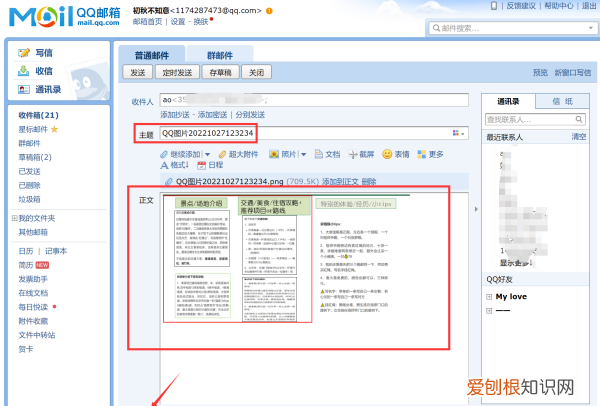Click the 存草稿 save draft button
The height and width of the screenshot is (406, 600).
[x=220, y=72]
